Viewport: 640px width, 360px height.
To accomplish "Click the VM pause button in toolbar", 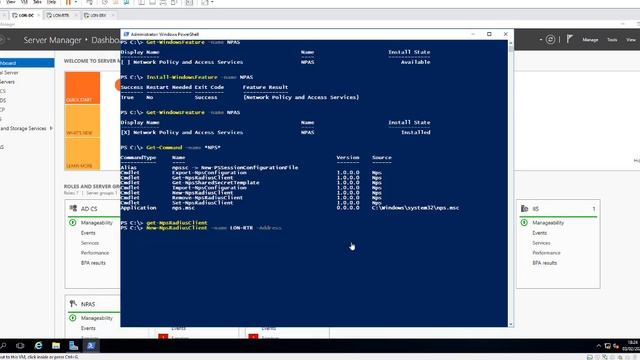I will [x=68, y=2].
